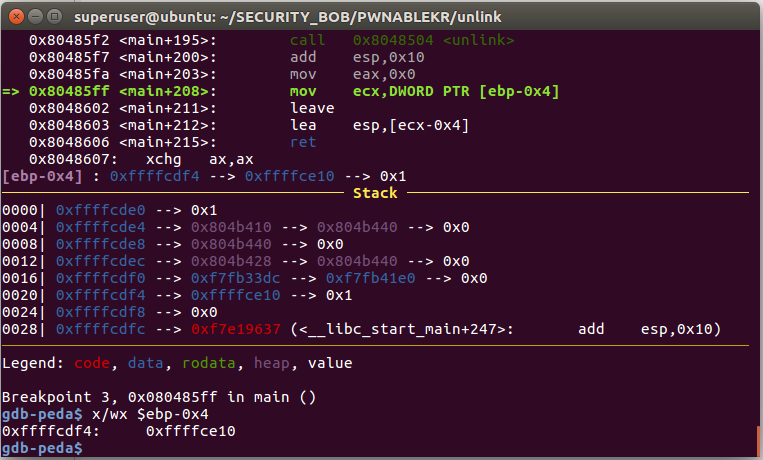
Task: Select 'ecx,DWORD PTR [ebp-0x4]' operand
Action: pyautogui.click(x=456, y=91)
